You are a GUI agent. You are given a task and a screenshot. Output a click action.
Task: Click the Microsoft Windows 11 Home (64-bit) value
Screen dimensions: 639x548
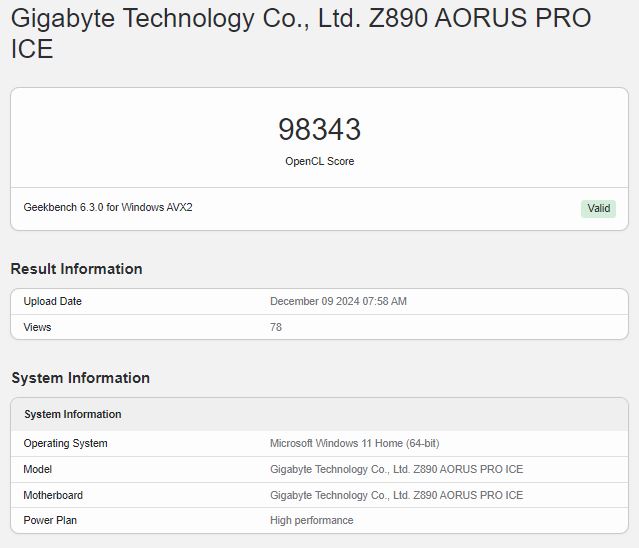355,443
